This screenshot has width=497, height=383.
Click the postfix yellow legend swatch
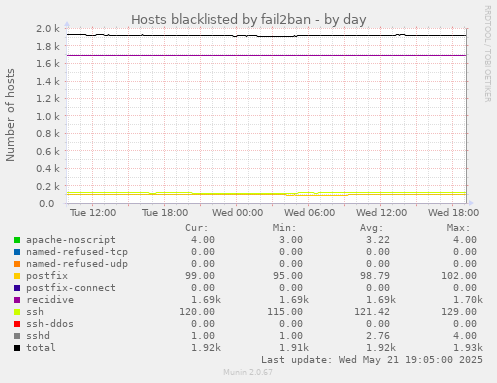tap(17, 276)
